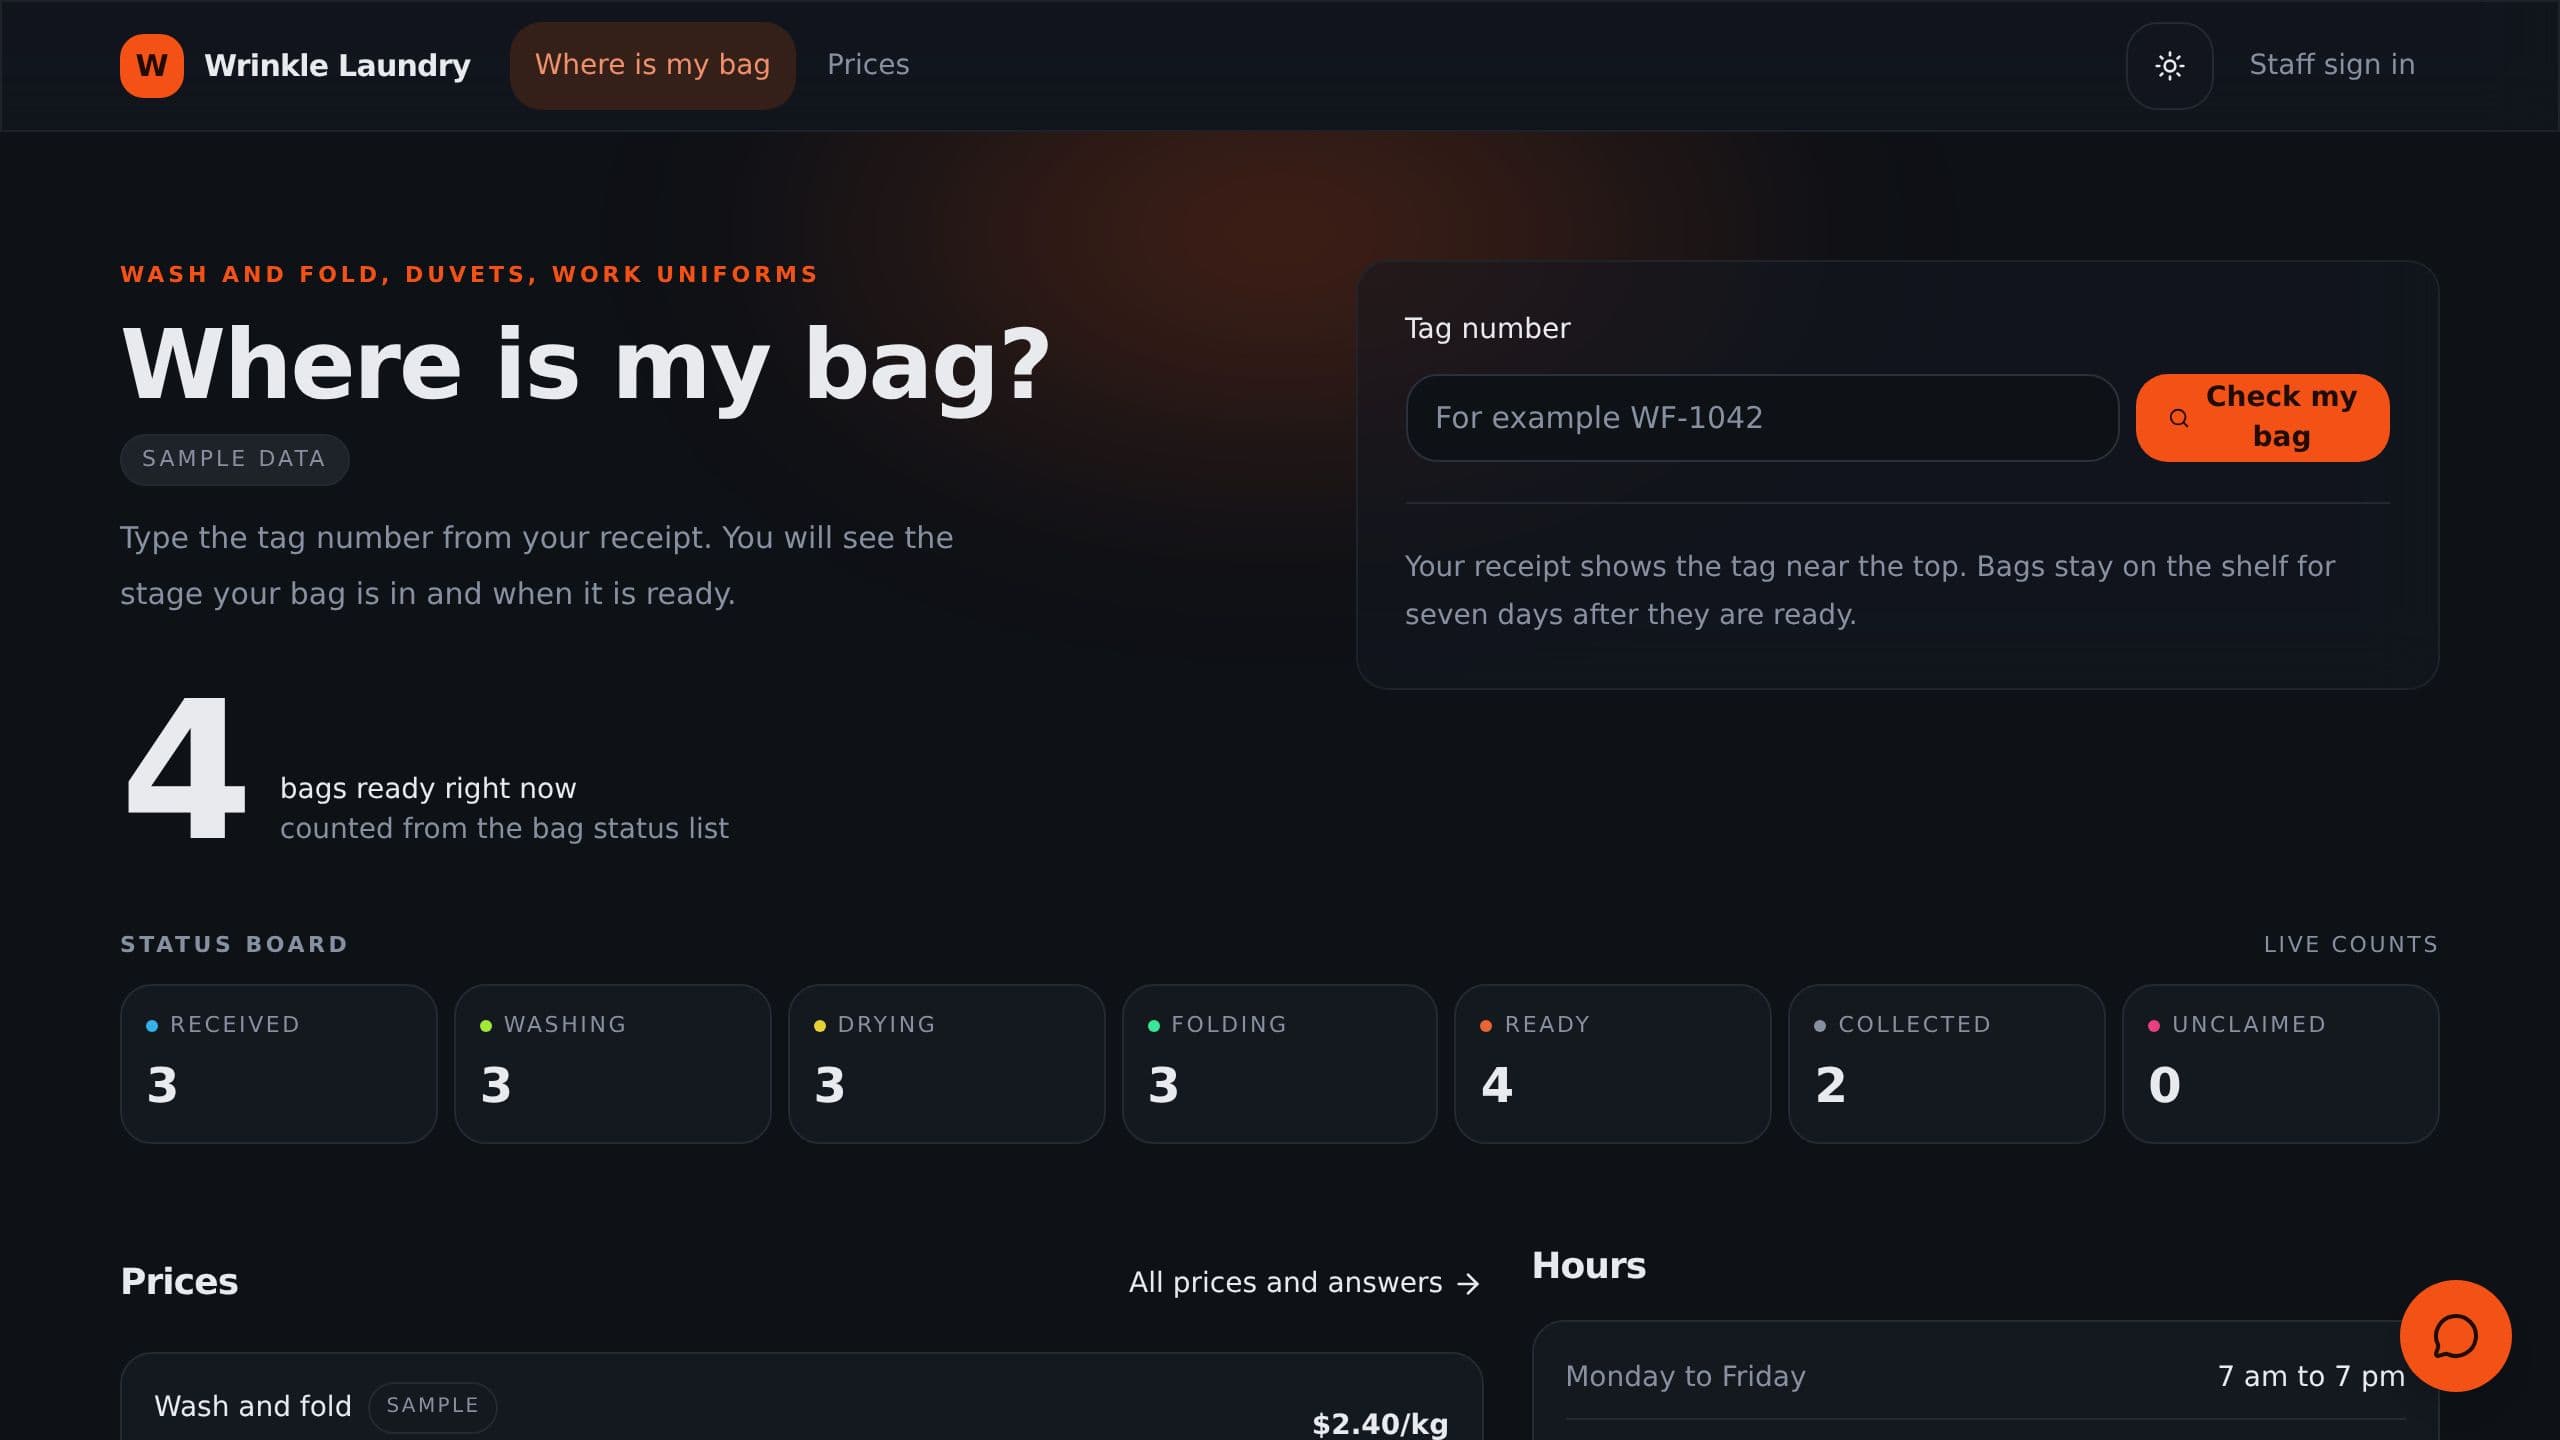Click the LIVE COUNTS label
This screenshot has height=1440, width=2560.
pos(2351,945)
